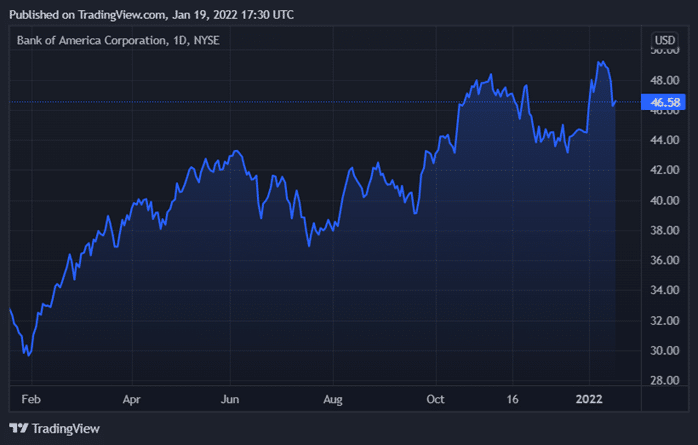Click the 32.00 price axis label
This screenshot has width=698, height=445.
point(665,321)
